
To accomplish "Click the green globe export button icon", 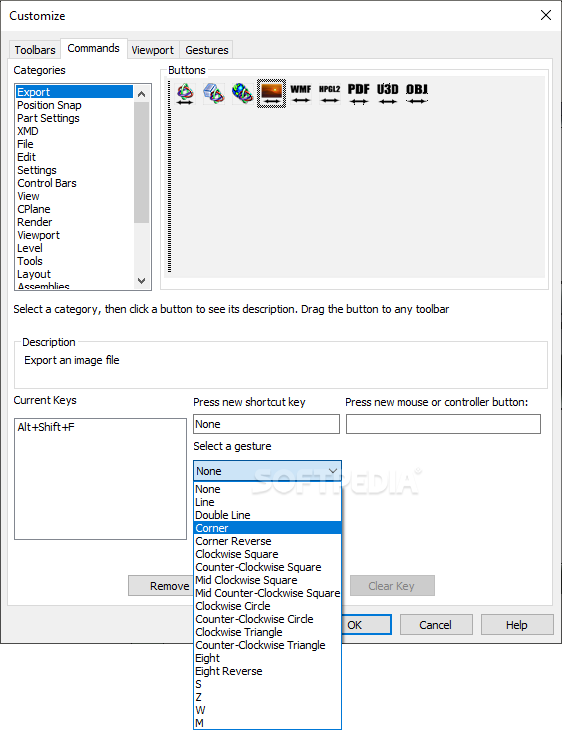I will pos(242,94).
